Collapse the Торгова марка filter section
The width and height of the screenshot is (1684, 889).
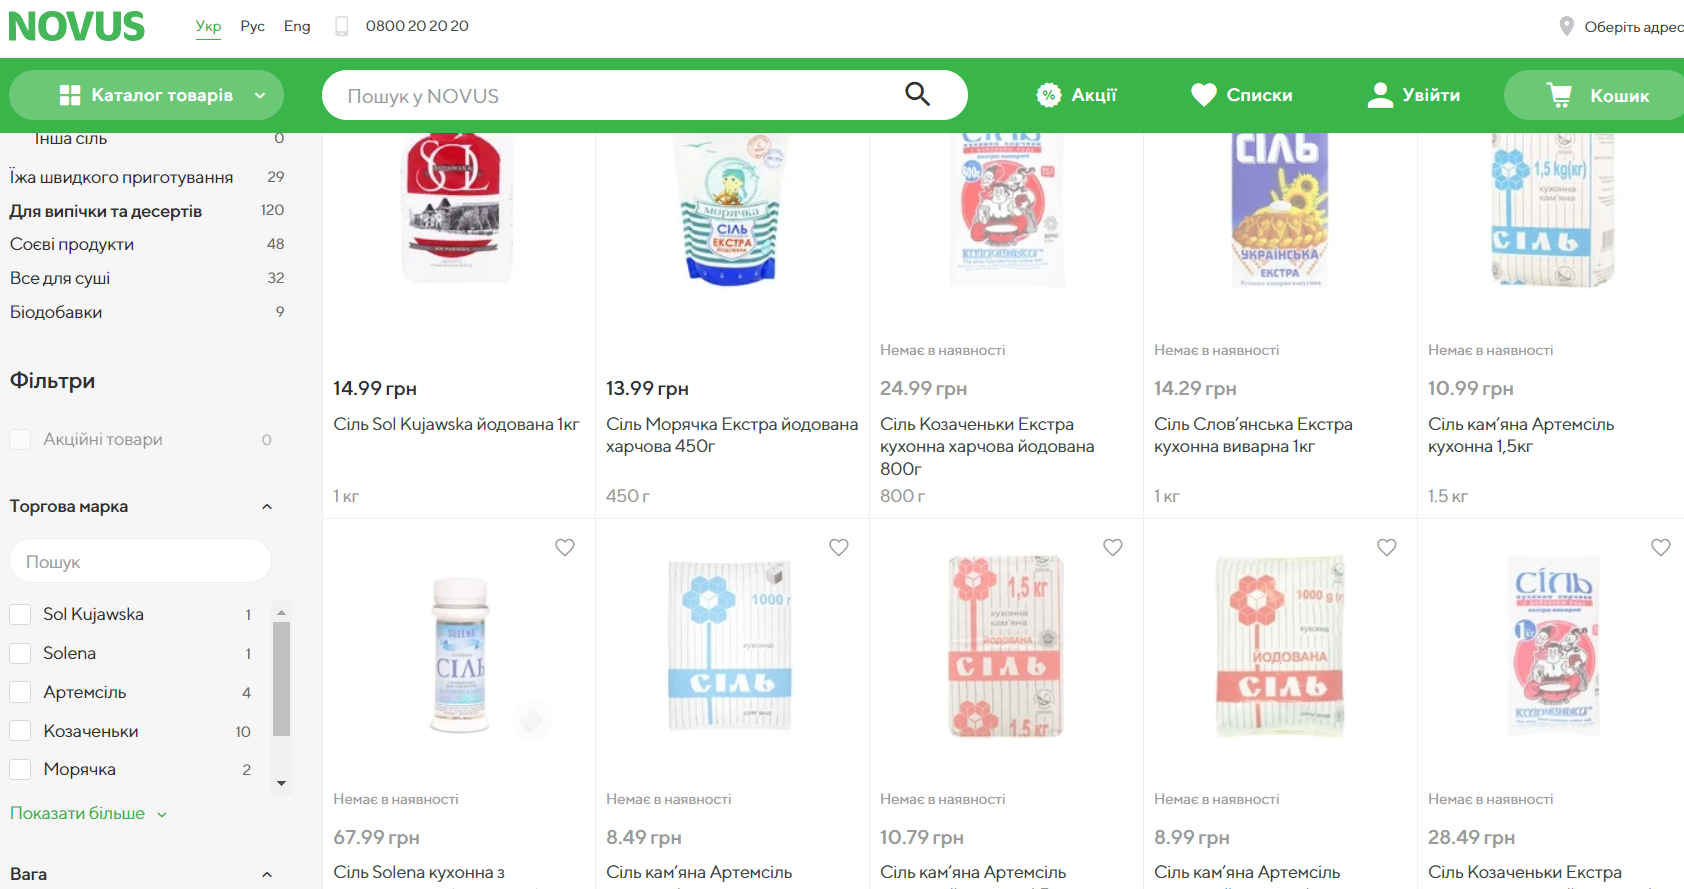click(x=267, y=507)
